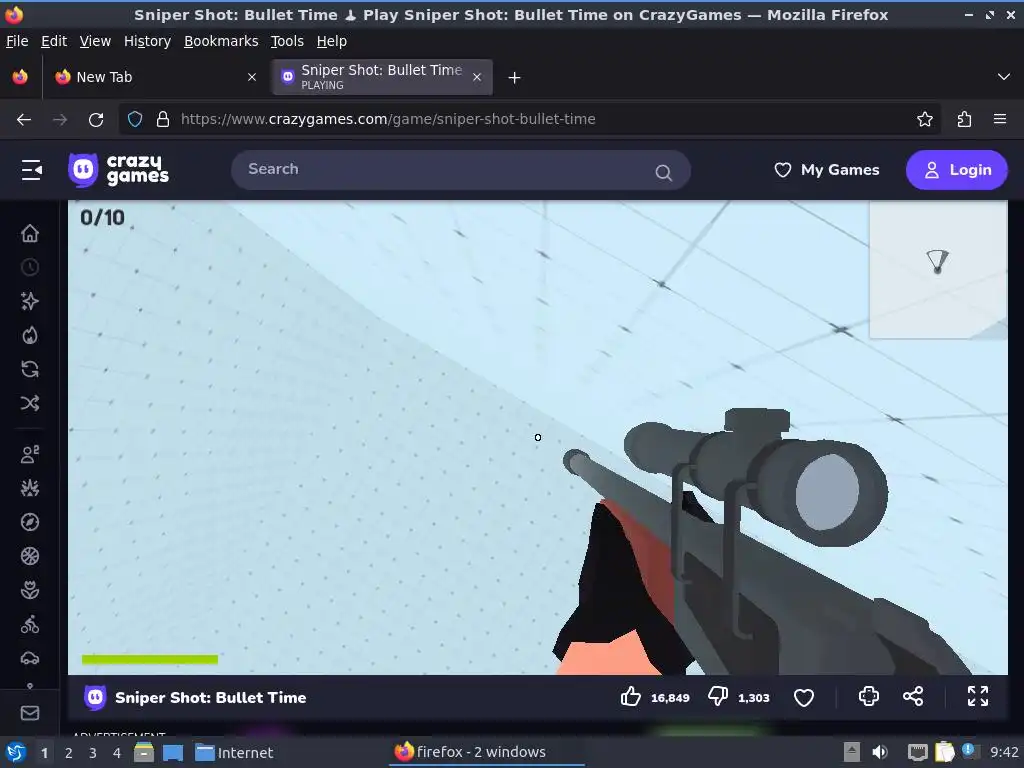Open the Edit menu
1024x768 pixels.
pos(54,41)
